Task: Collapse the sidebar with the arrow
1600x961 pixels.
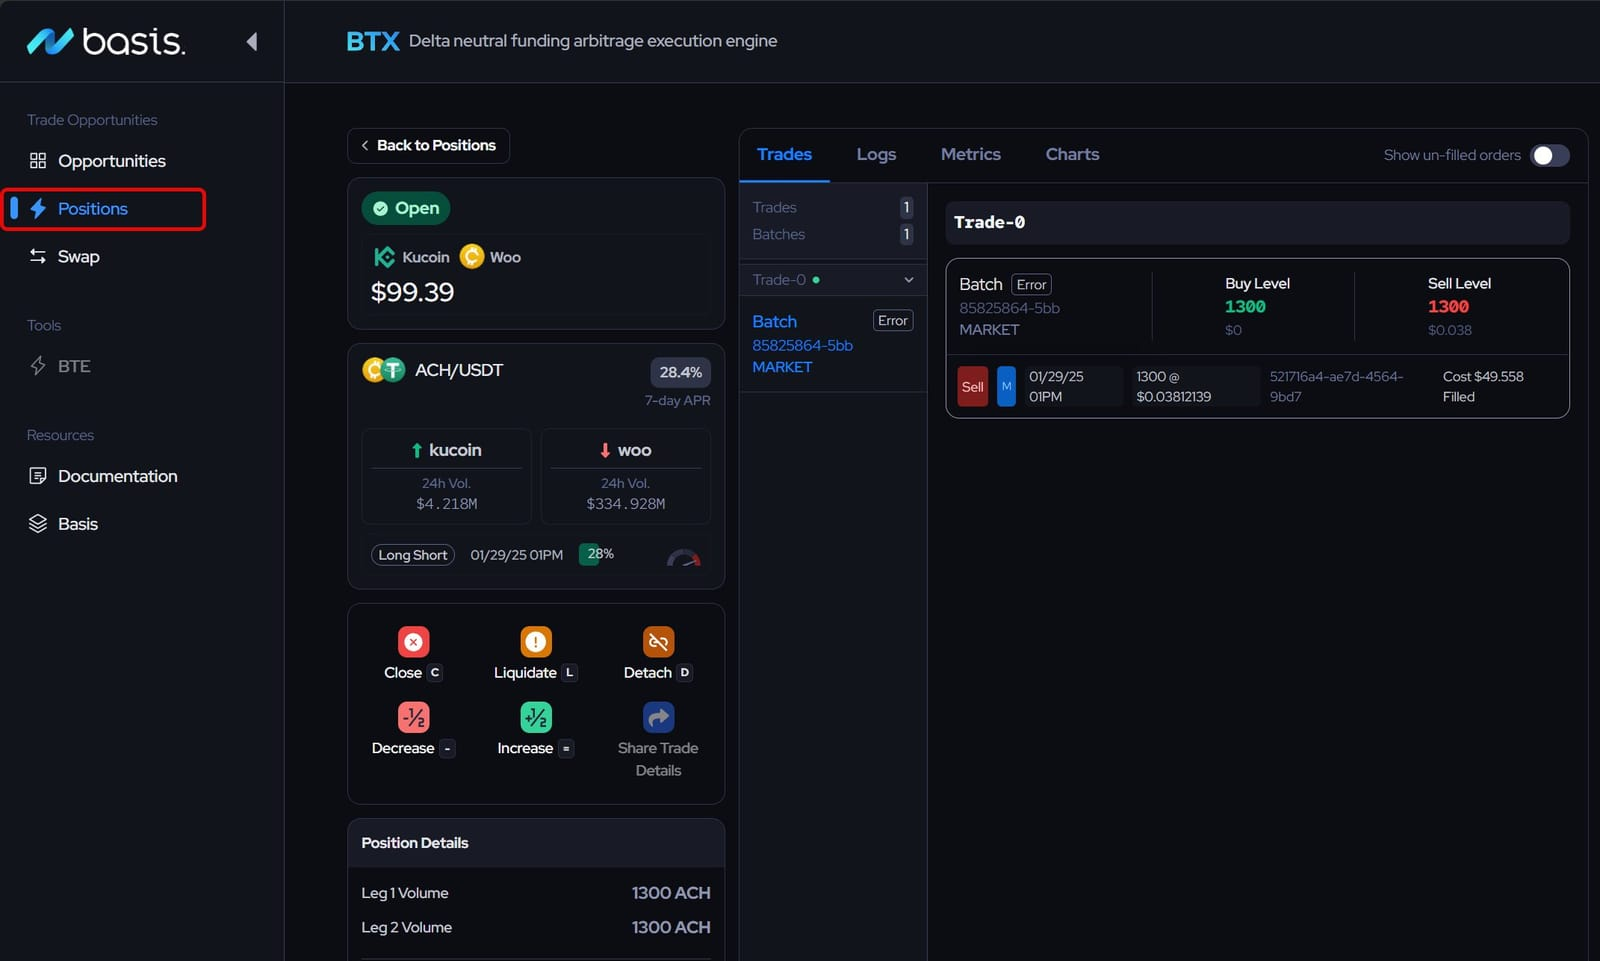Action: coord(252,41)
